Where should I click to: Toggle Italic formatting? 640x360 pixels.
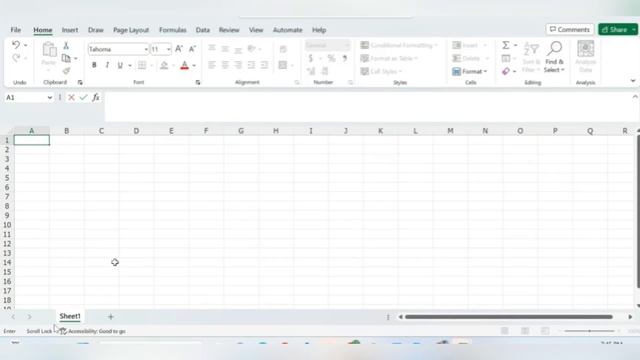[x=107, y=65]
